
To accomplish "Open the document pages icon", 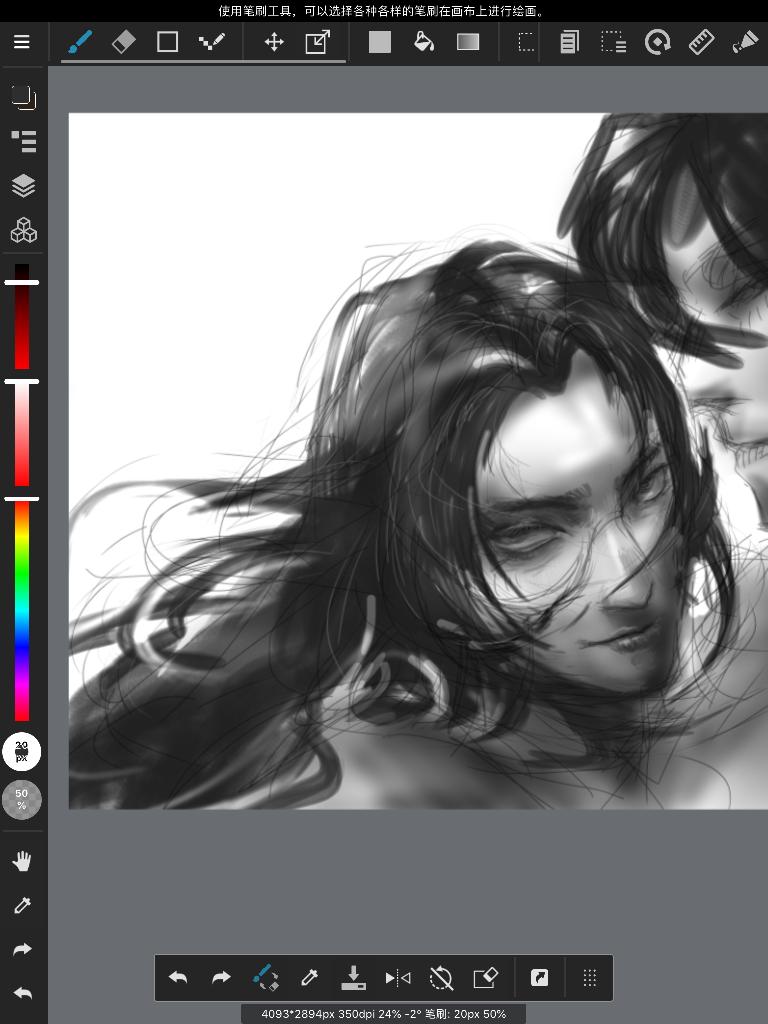I will click(569, 42).
